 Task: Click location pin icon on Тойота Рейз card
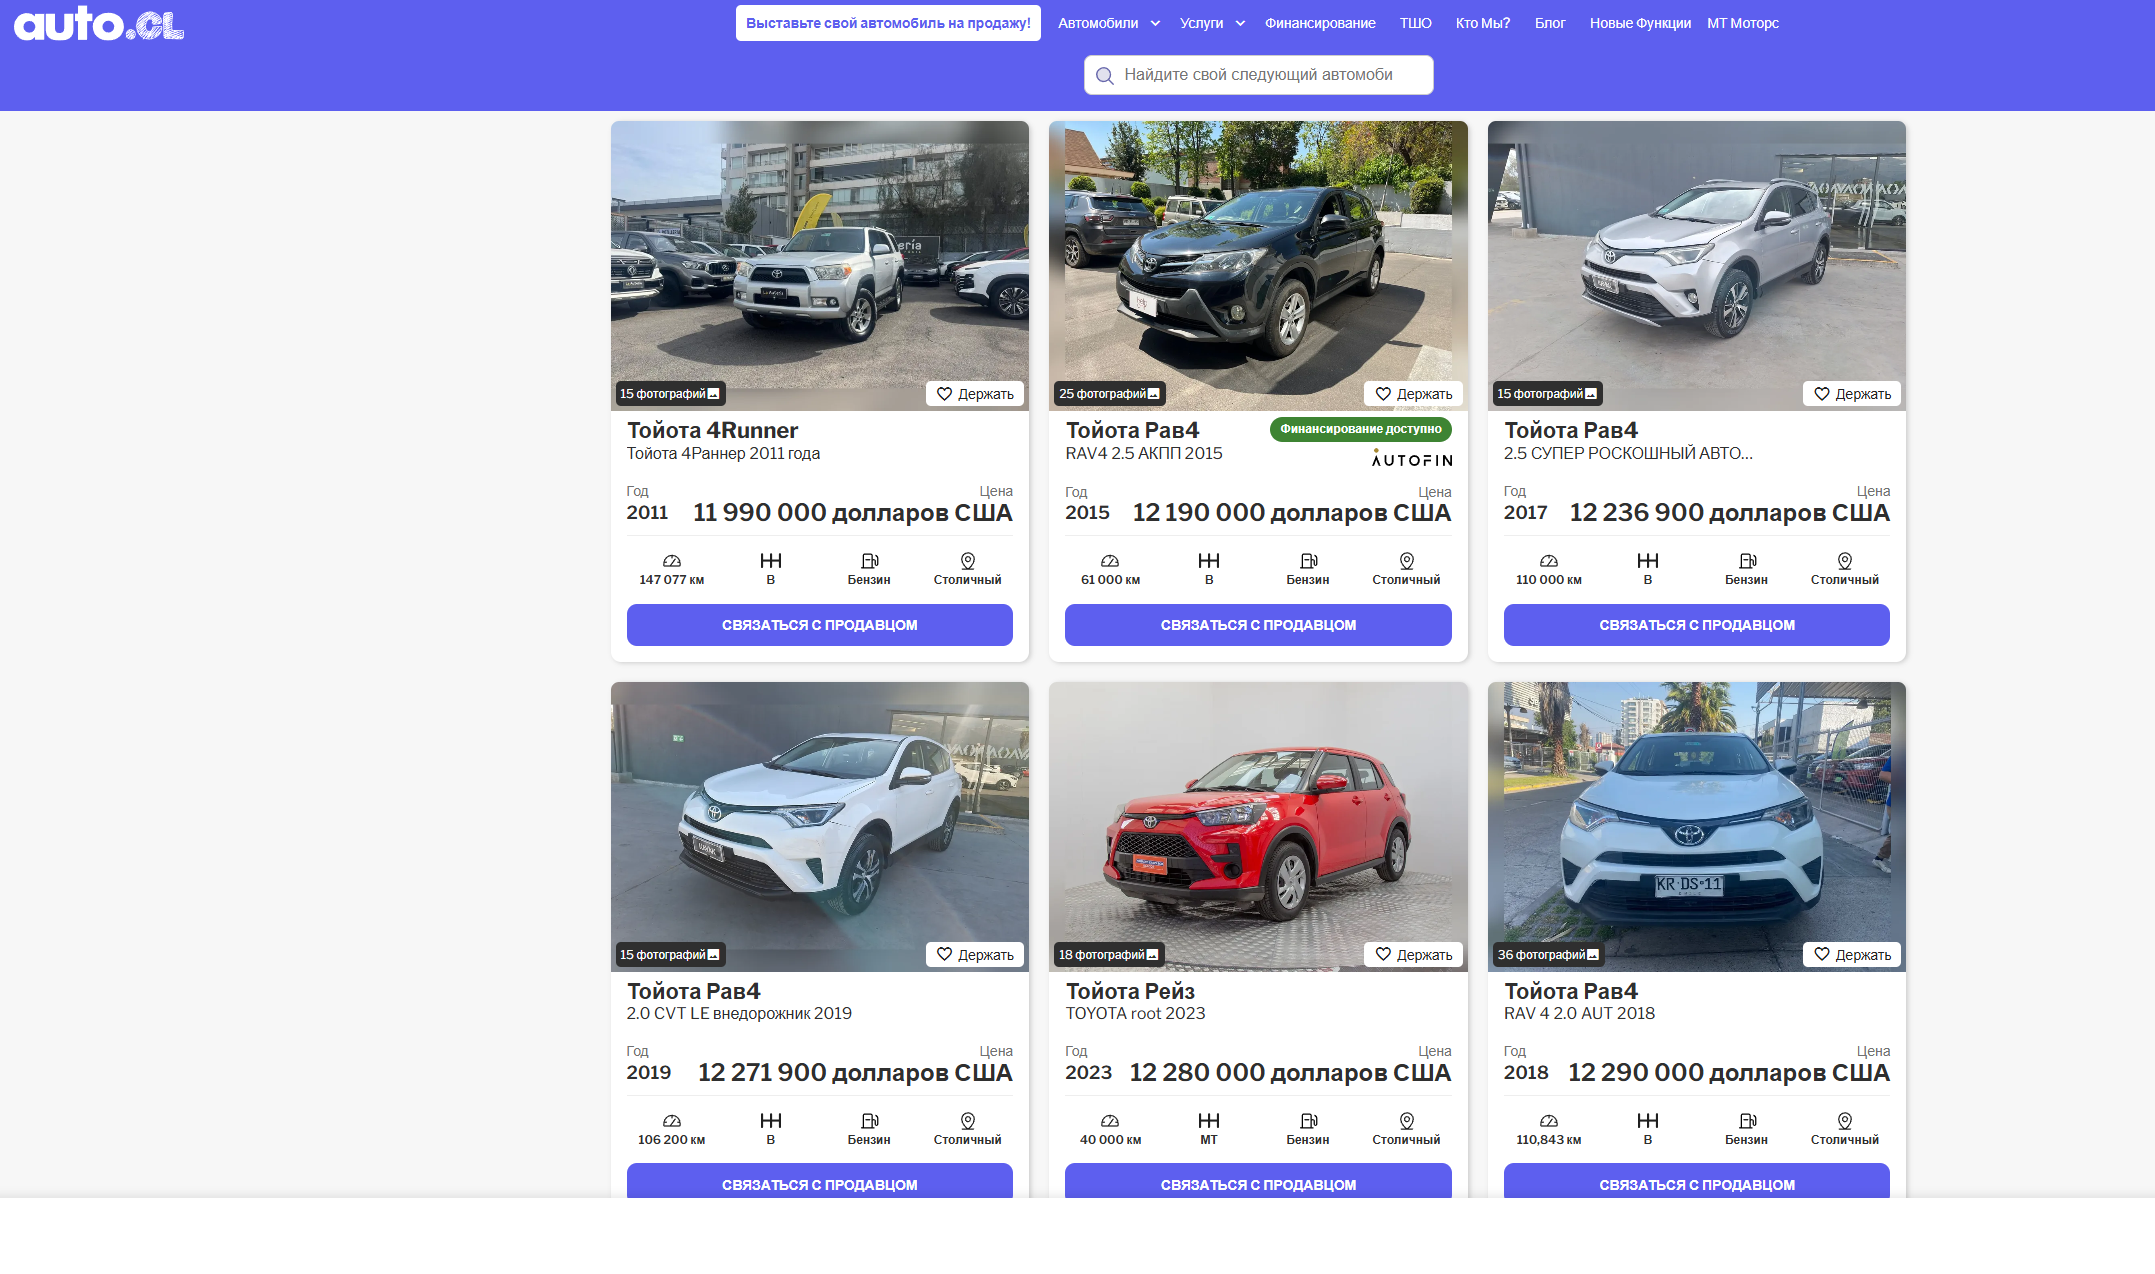(x=1406, y=1121)
